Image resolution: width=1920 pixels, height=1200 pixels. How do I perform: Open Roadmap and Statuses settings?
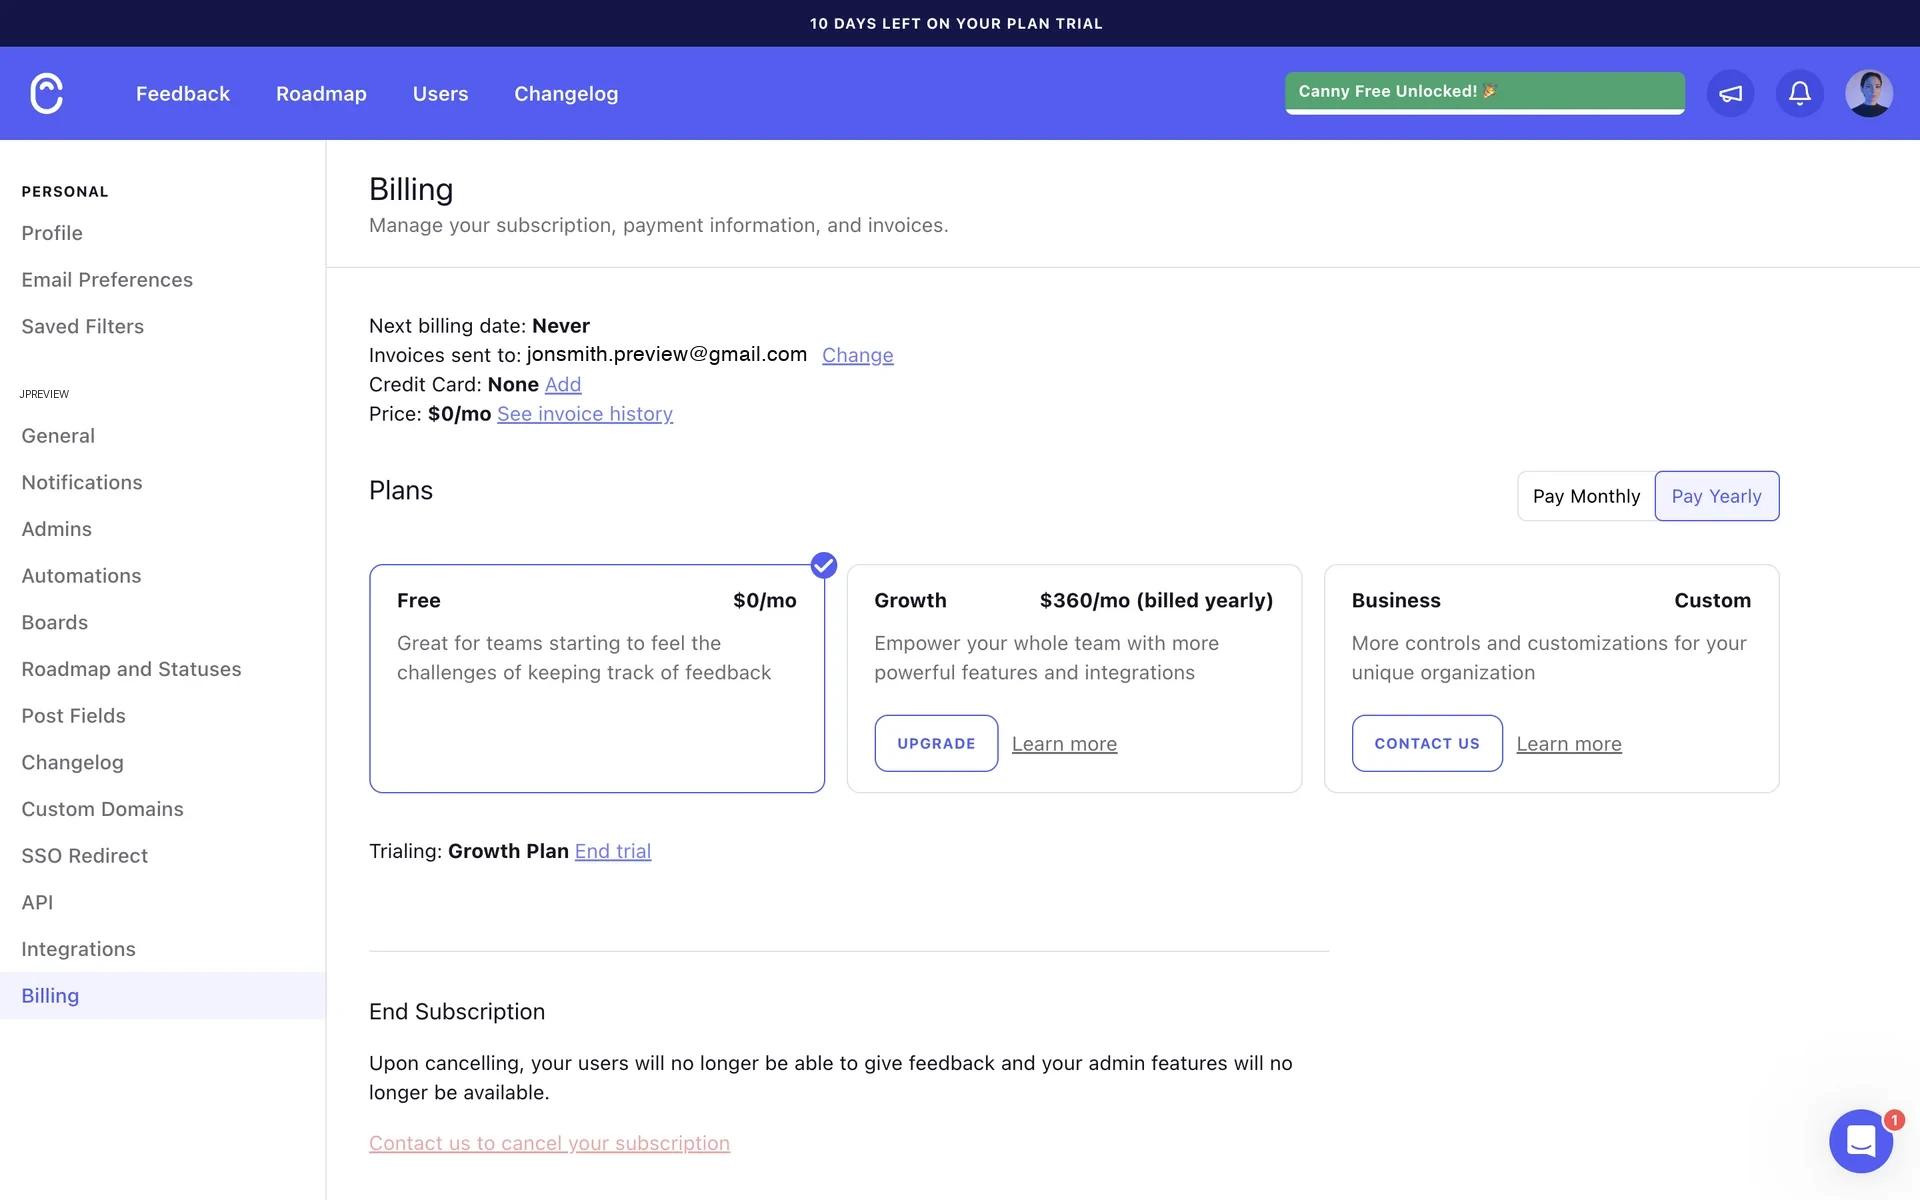[x=131, y=669]
